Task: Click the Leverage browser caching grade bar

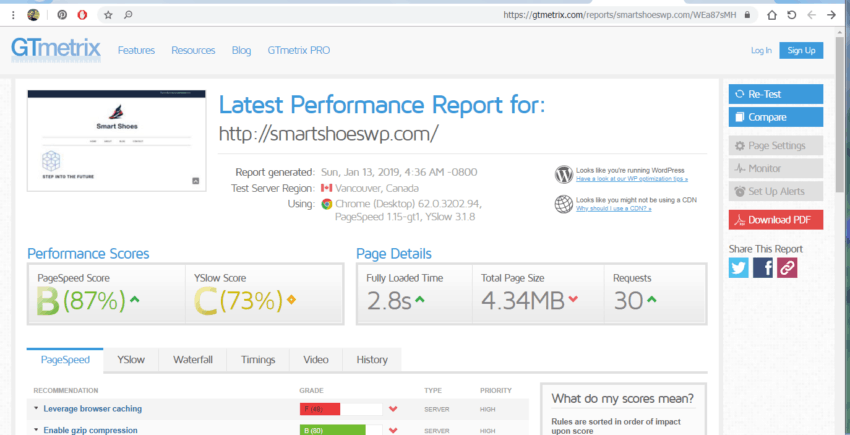Action: coord(341,409)
